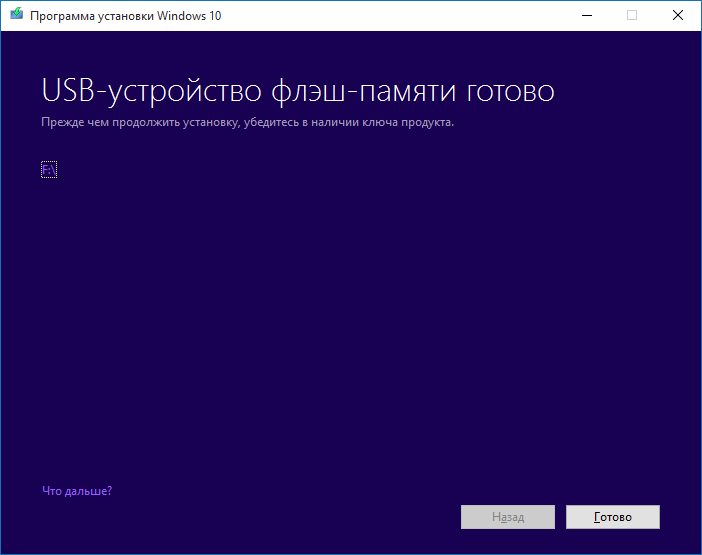Screen dimensions: 702x555
Task: Browse the created USB drive F:\
Action: (x=49, y=170)
